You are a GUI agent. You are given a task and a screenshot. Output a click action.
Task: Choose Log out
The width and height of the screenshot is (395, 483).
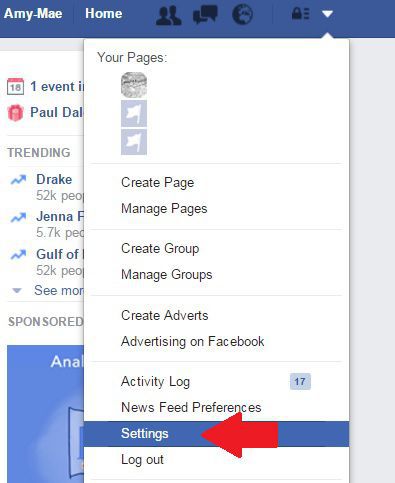coord(142,460)
